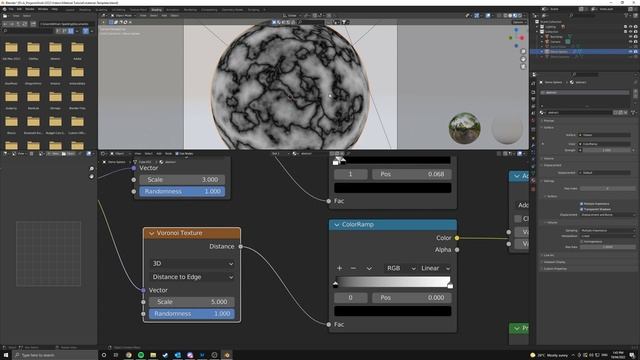Add a new ColorRamp stop with plus
Viewport: 640px width, 360px height.
[x=339, y=268]
